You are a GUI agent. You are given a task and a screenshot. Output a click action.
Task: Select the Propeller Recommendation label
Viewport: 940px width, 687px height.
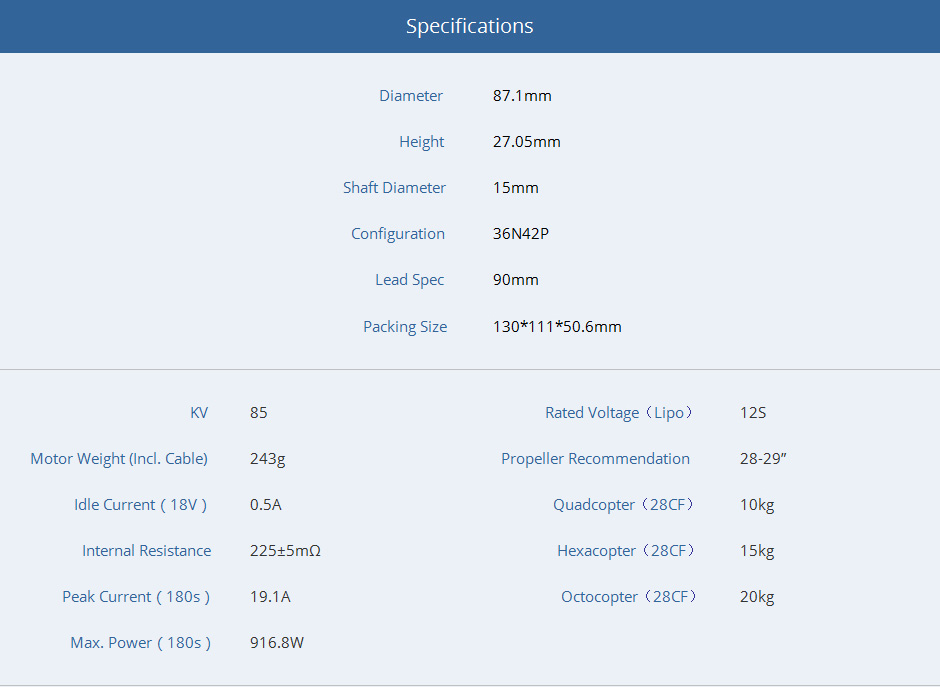[x=595, y=459]
